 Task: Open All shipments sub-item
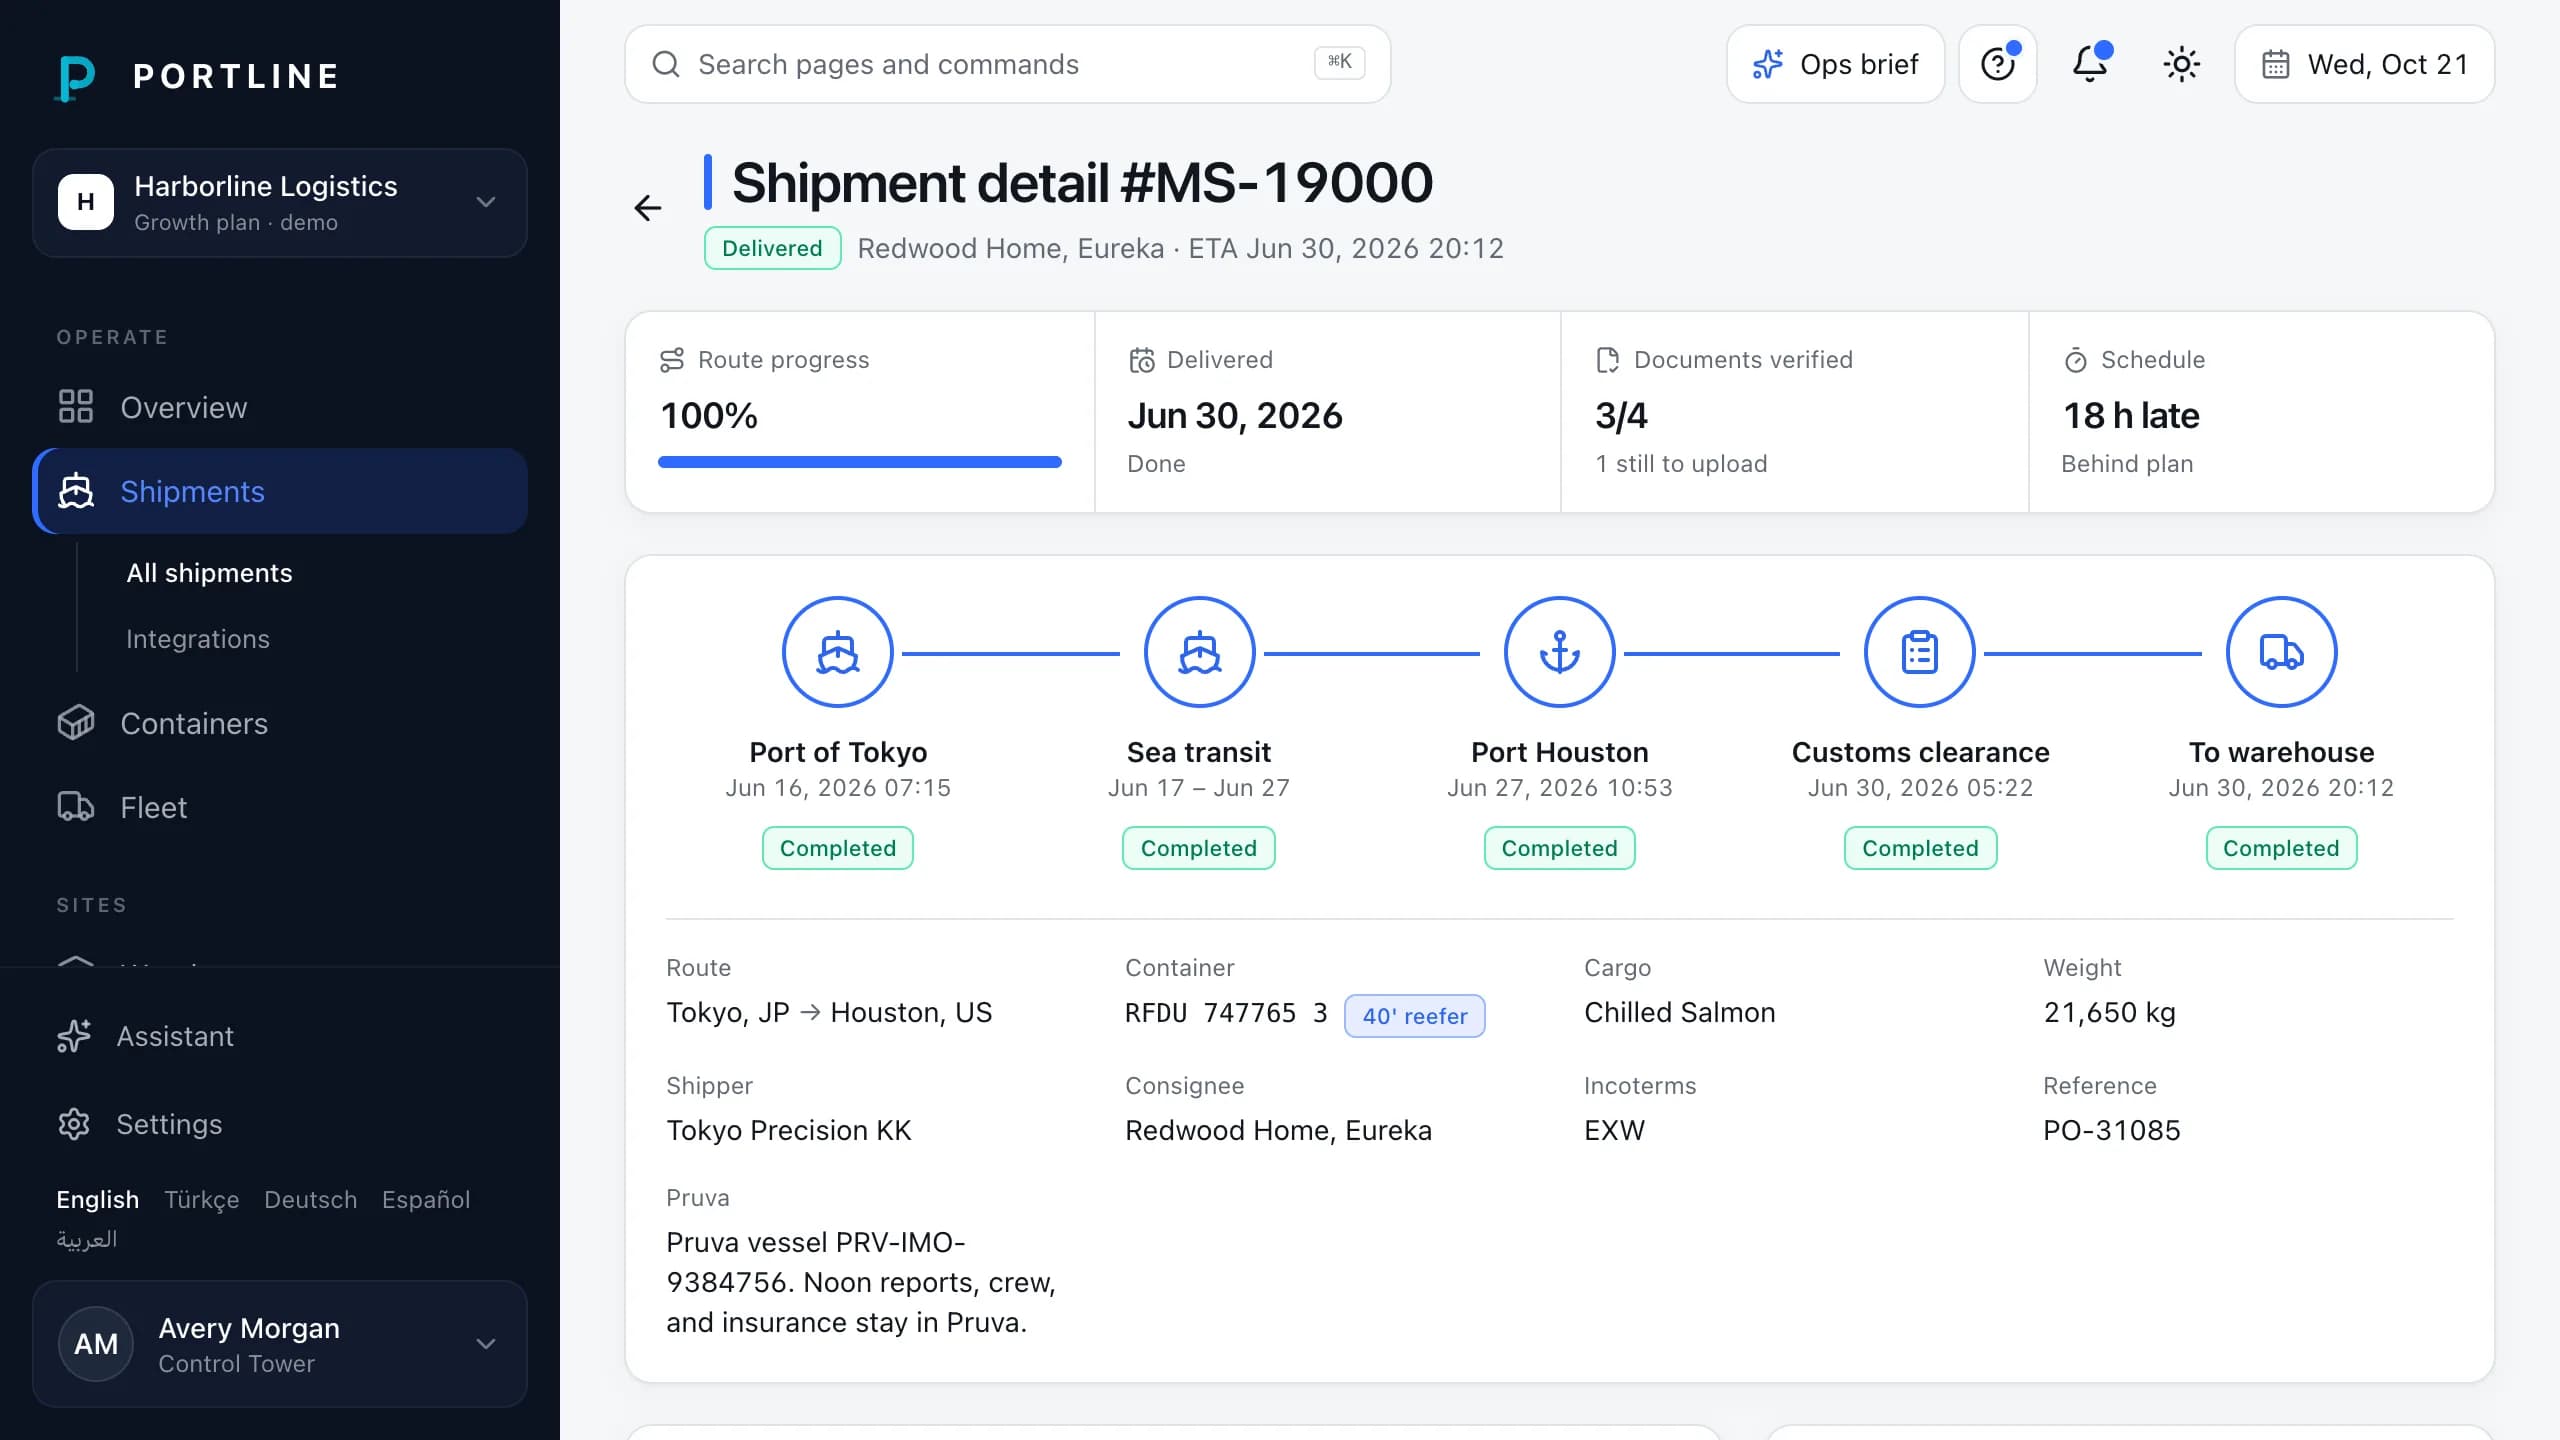209,573
